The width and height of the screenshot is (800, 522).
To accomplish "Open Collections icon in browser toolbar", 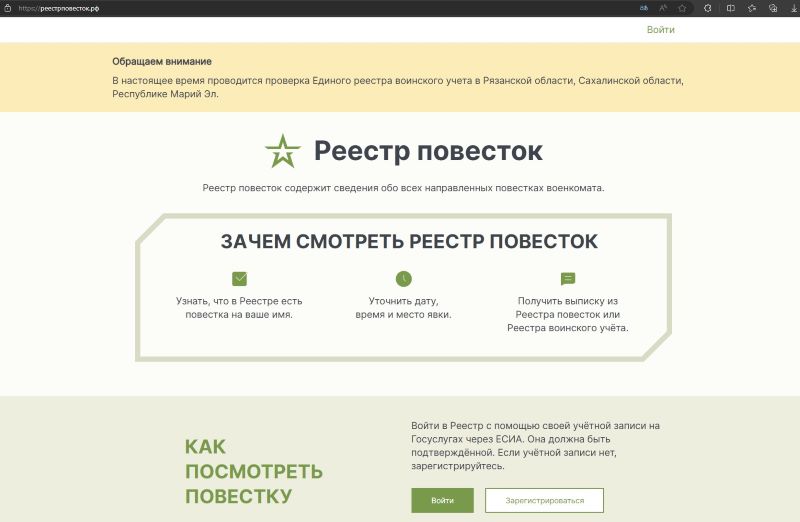I will pos(773,7).
